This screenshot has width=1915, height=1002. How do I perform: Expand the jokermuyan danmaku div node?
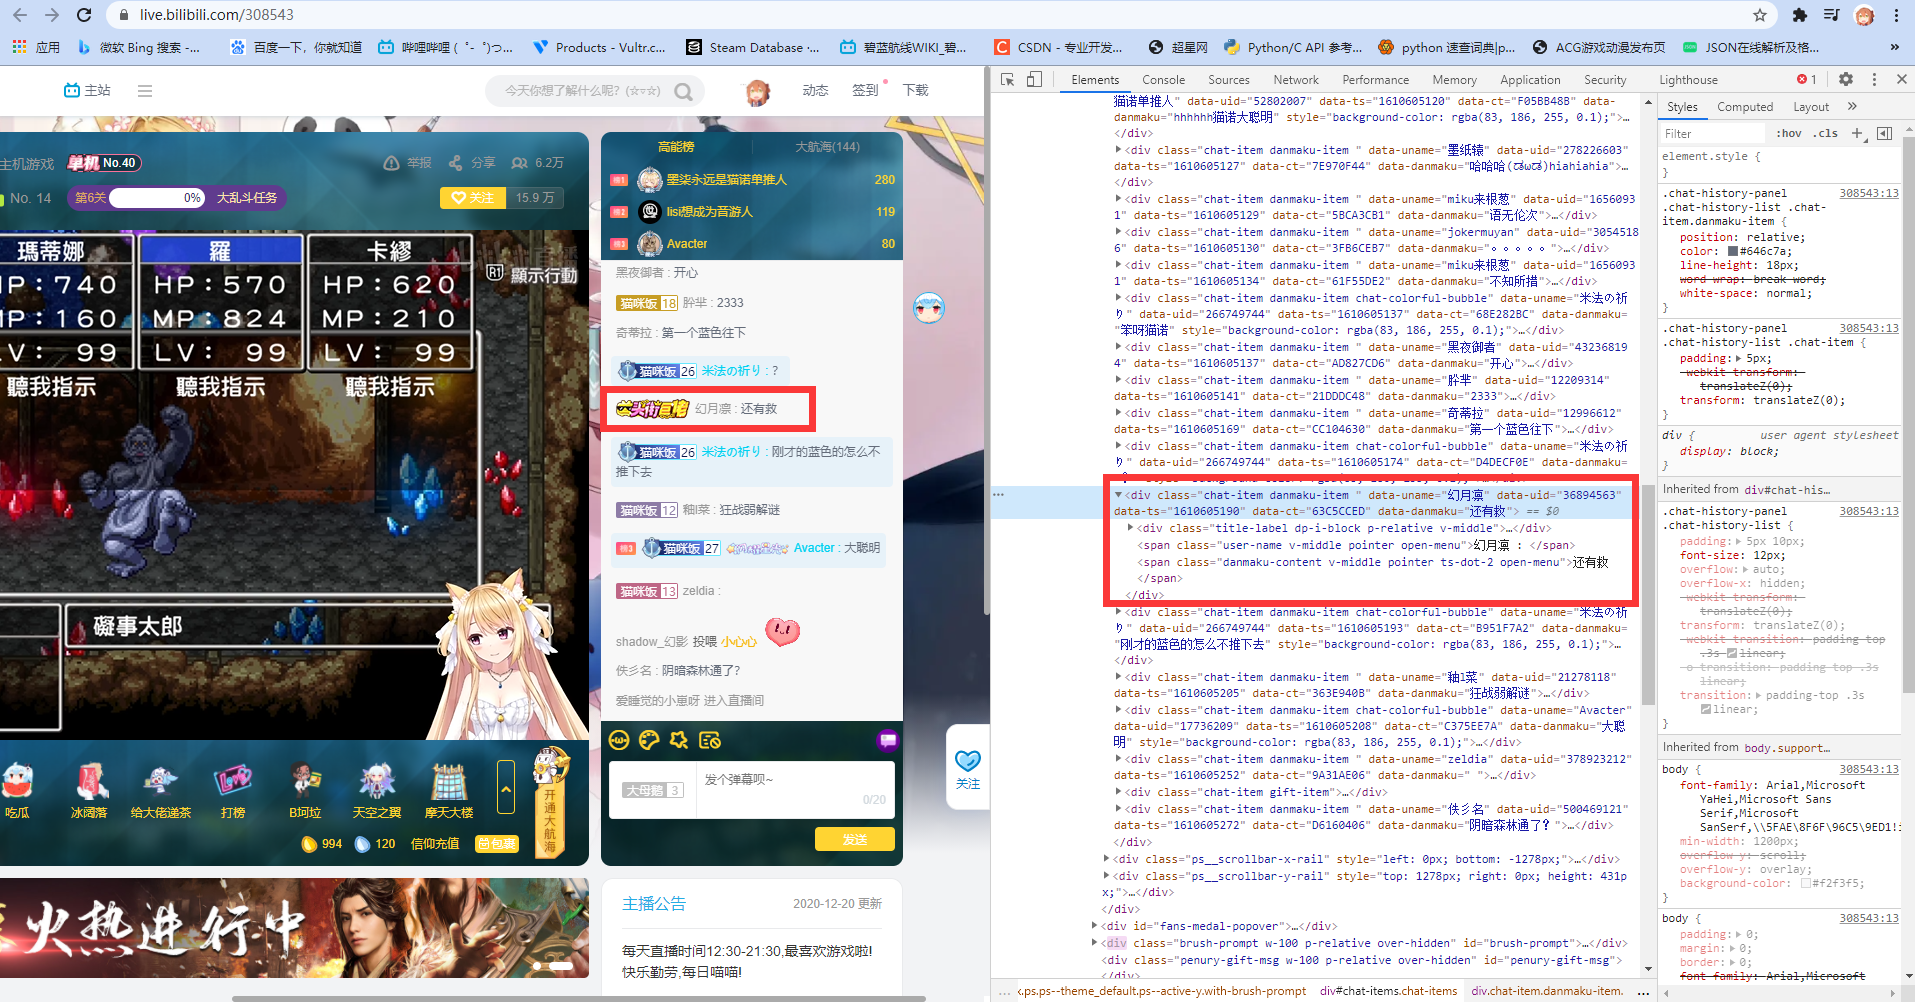(x=1118, y=232)
